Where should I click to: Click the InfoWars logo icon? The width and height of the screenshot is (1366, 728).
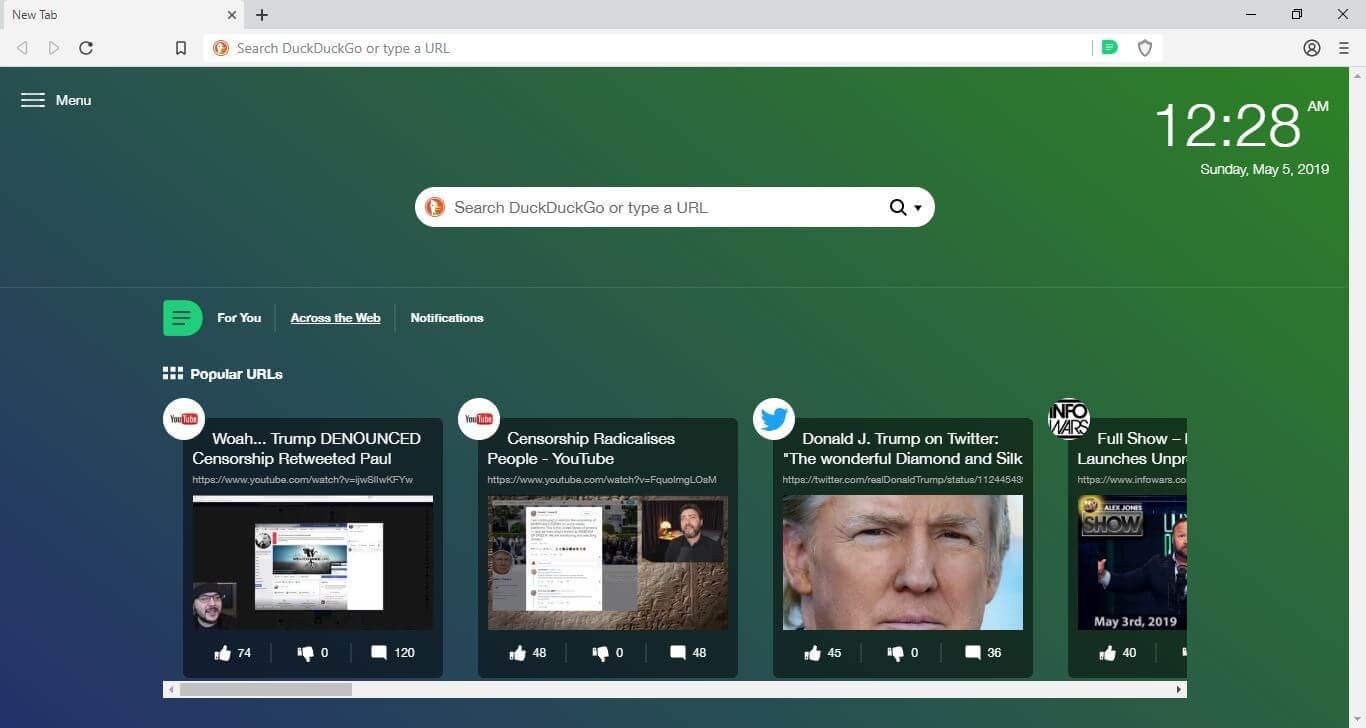click(1069, 419)
